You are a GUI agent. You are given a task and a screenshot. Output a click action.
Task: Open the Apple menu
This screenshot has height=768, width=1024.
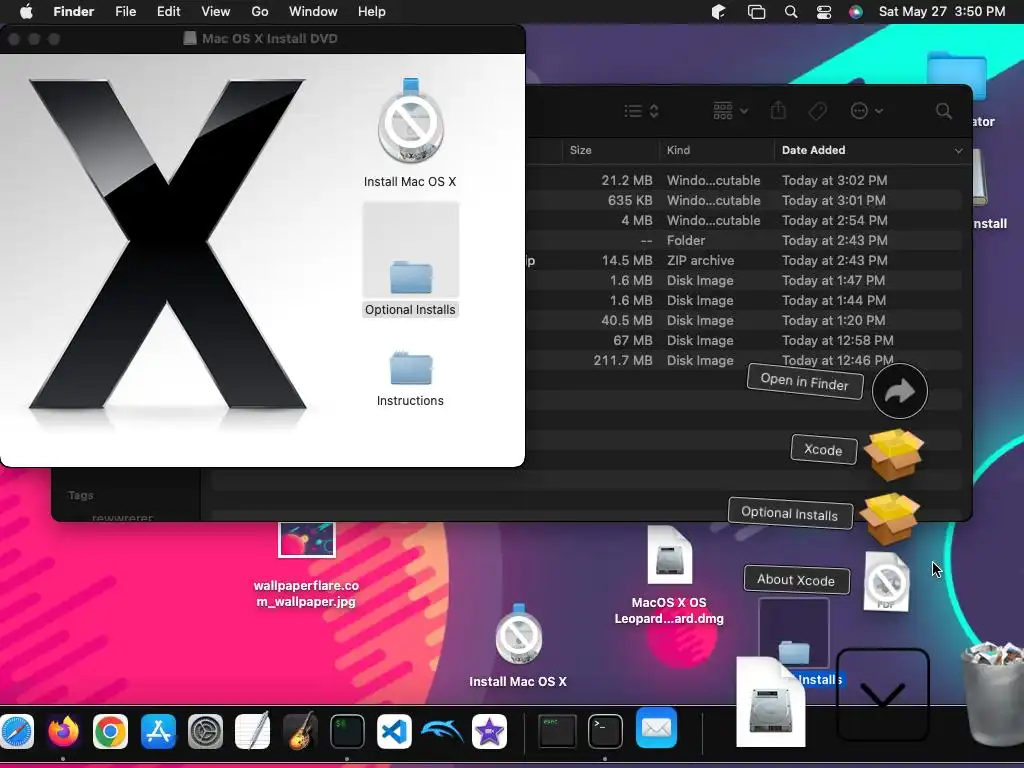(x=26, y=12)
